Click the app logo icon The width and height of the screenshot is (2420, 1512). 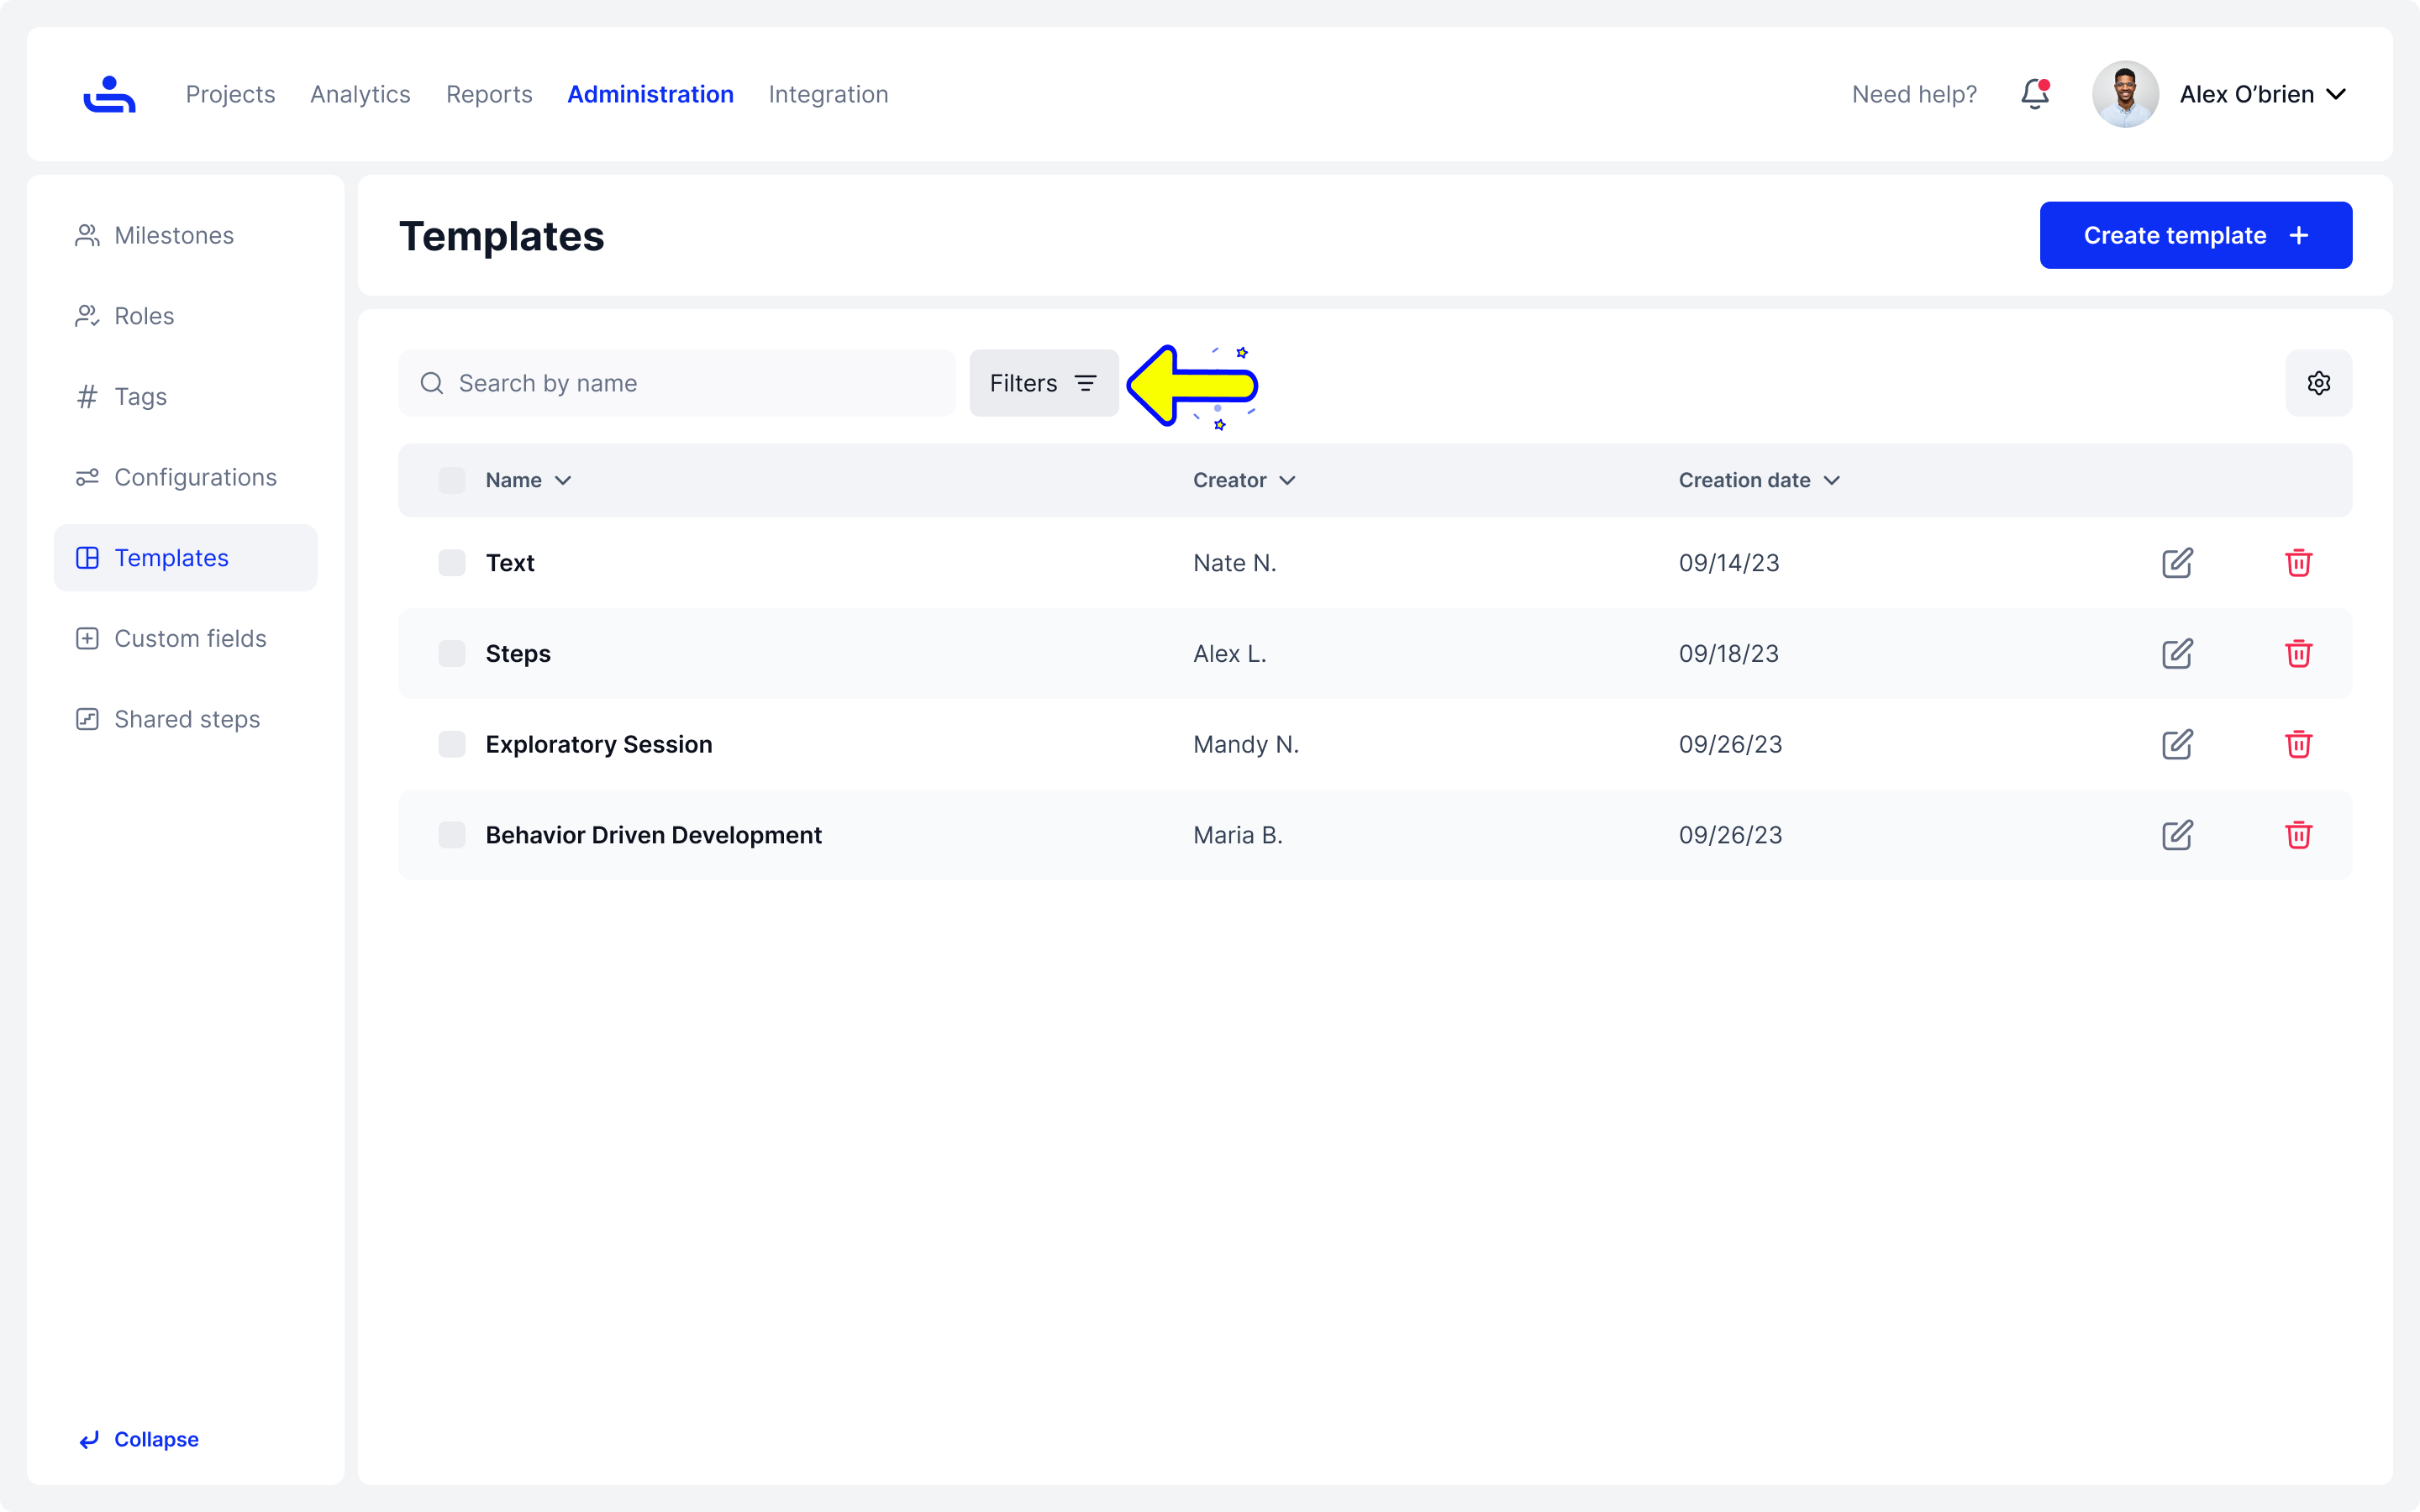(109, 94)
